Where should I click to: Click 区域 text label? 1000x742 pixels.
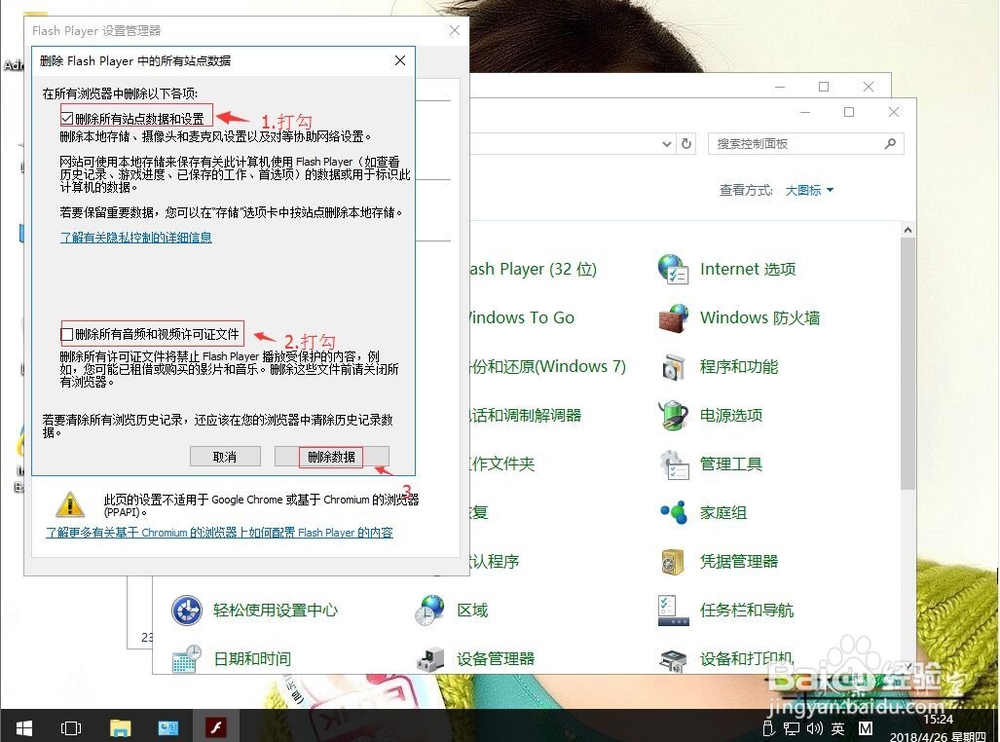472,611
